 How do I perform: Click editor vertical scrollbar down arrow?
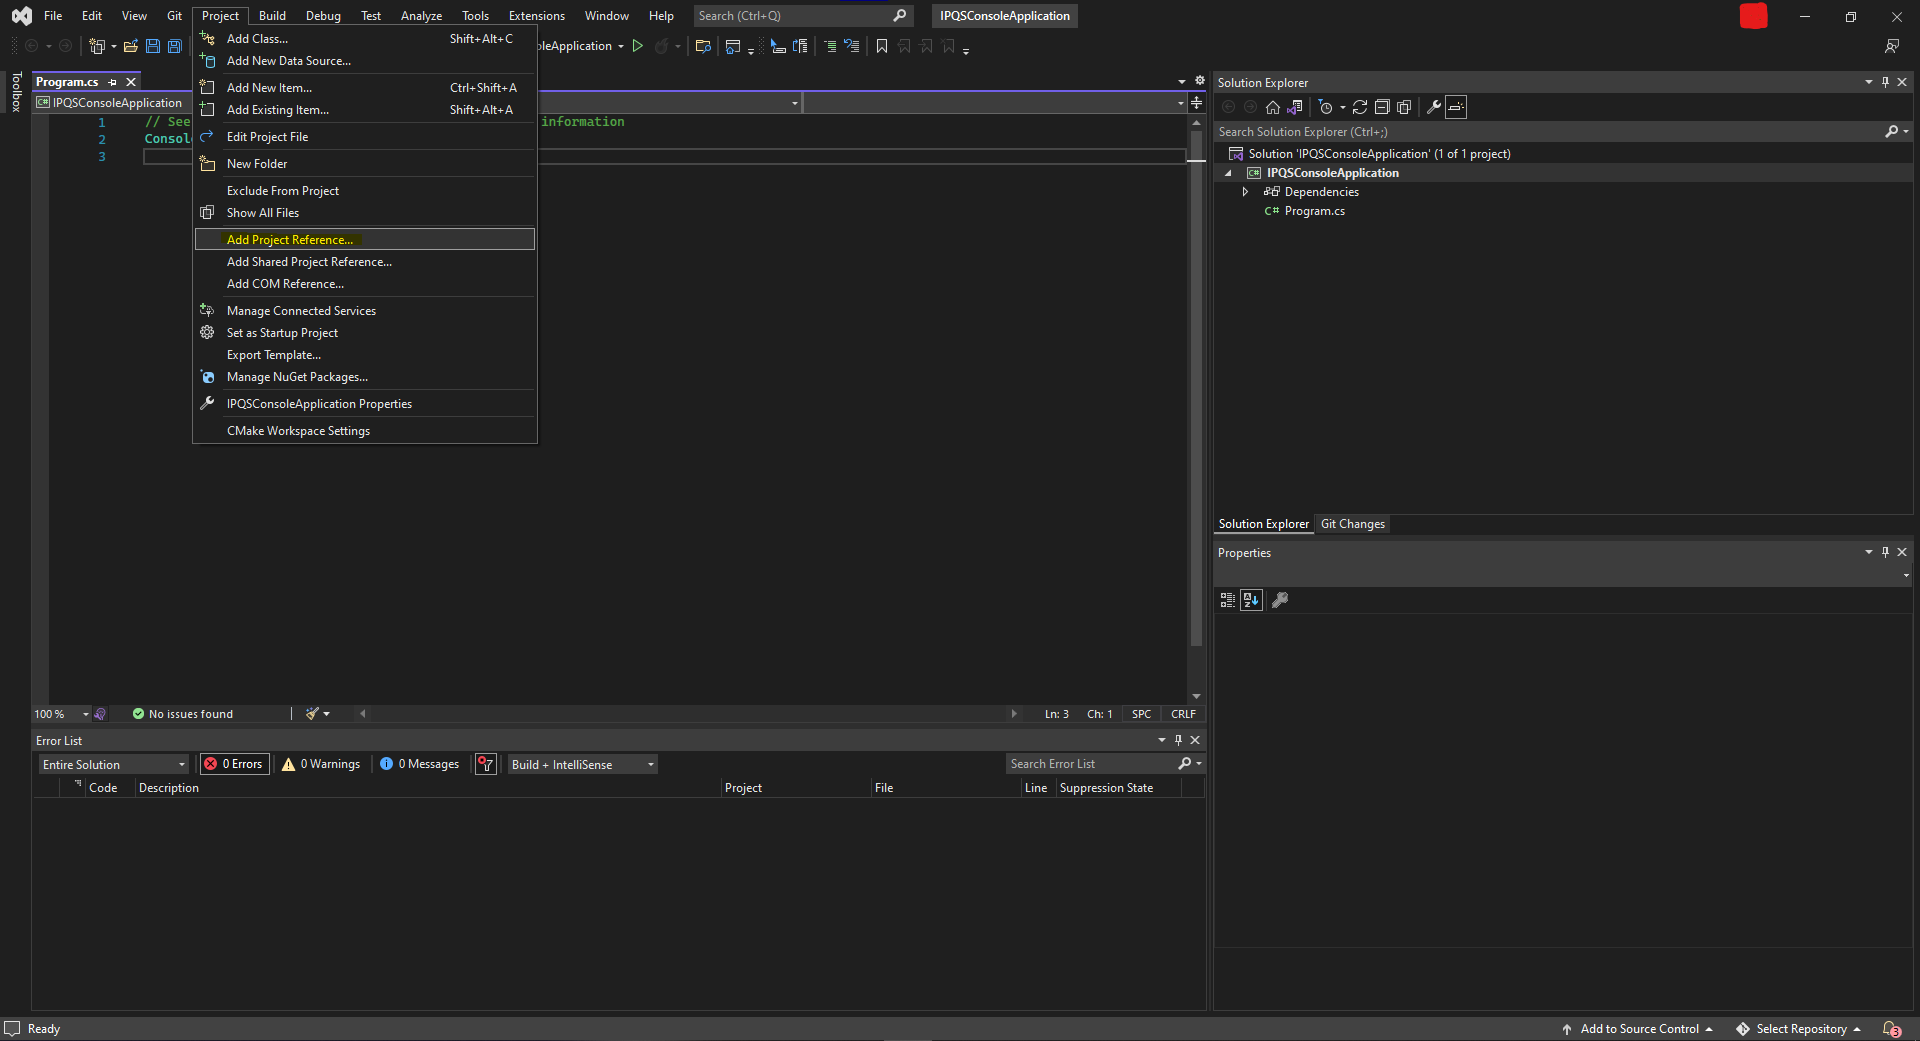[x=1196, y=697]
